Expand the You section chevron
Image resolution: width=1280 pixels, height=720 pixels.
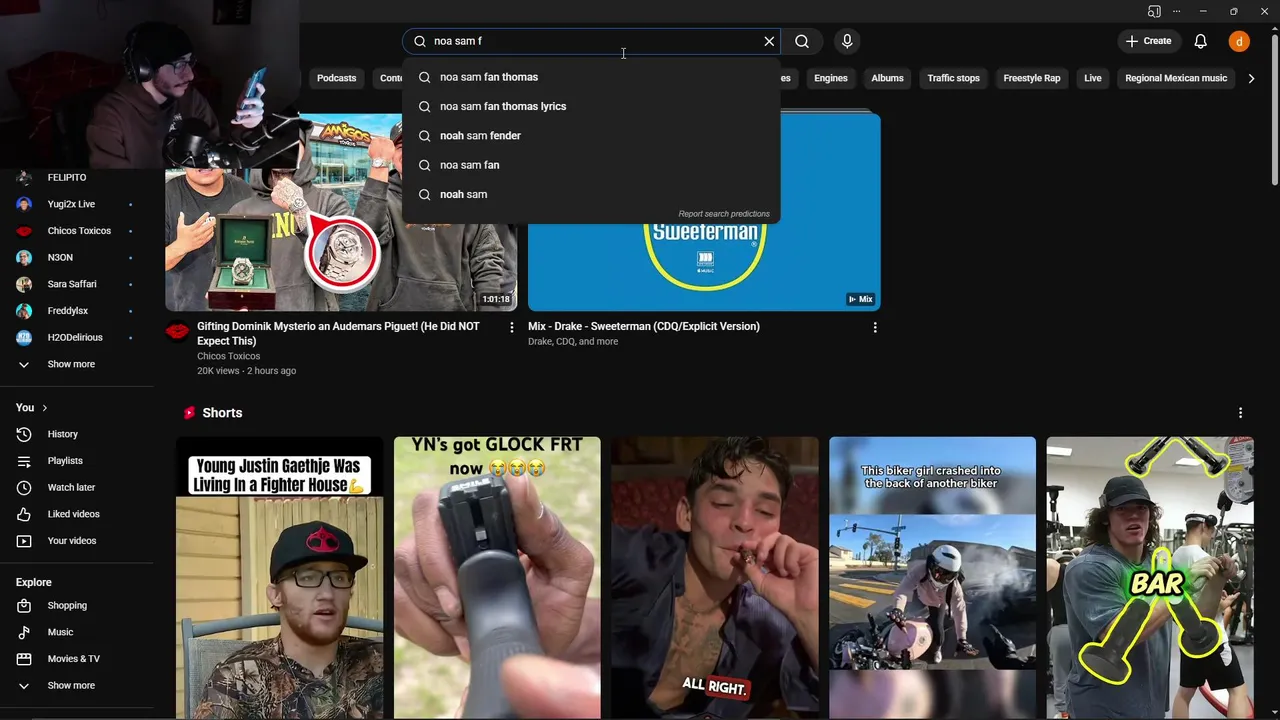pos(44,408)
